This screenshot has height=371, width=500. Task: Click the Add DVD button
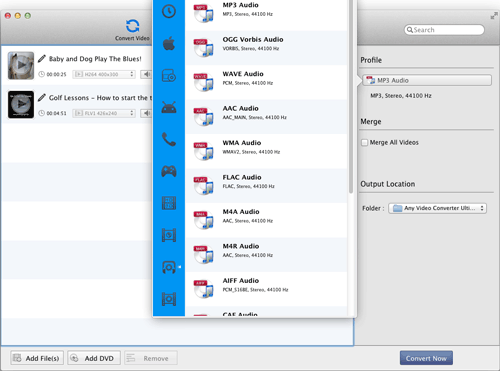coord(94,358)
